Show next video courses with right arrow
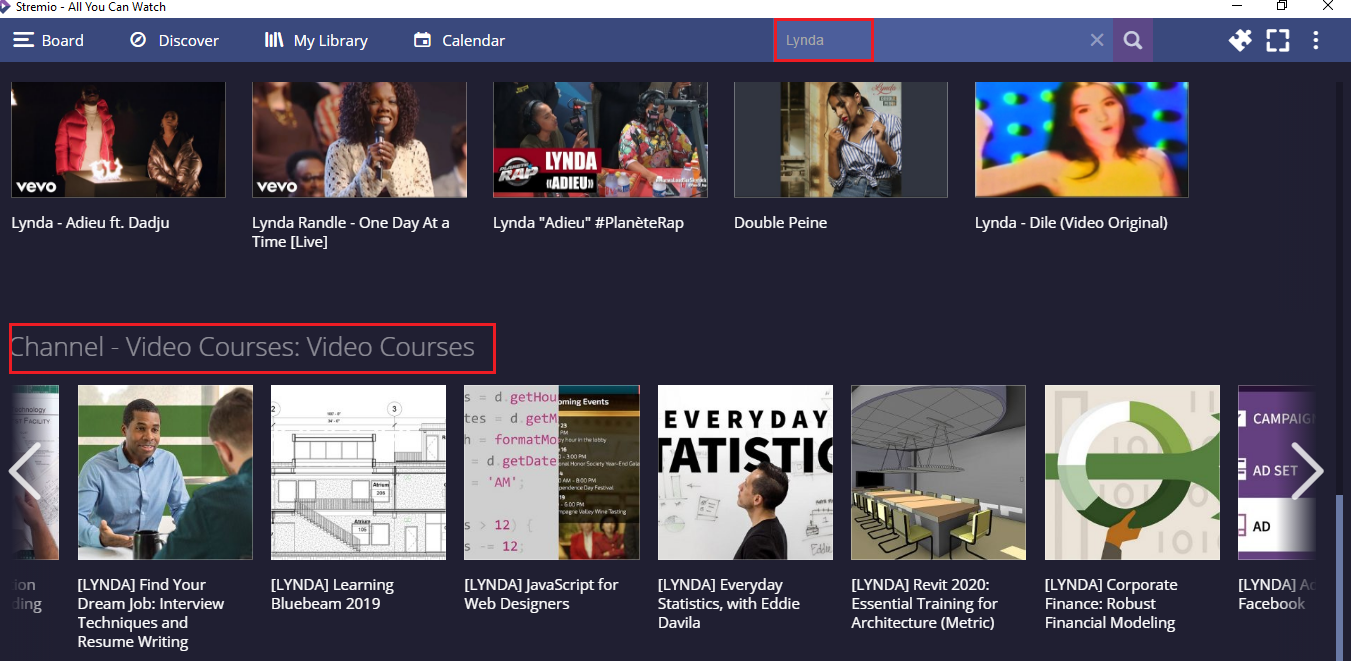 click(x=1306, y=471)
